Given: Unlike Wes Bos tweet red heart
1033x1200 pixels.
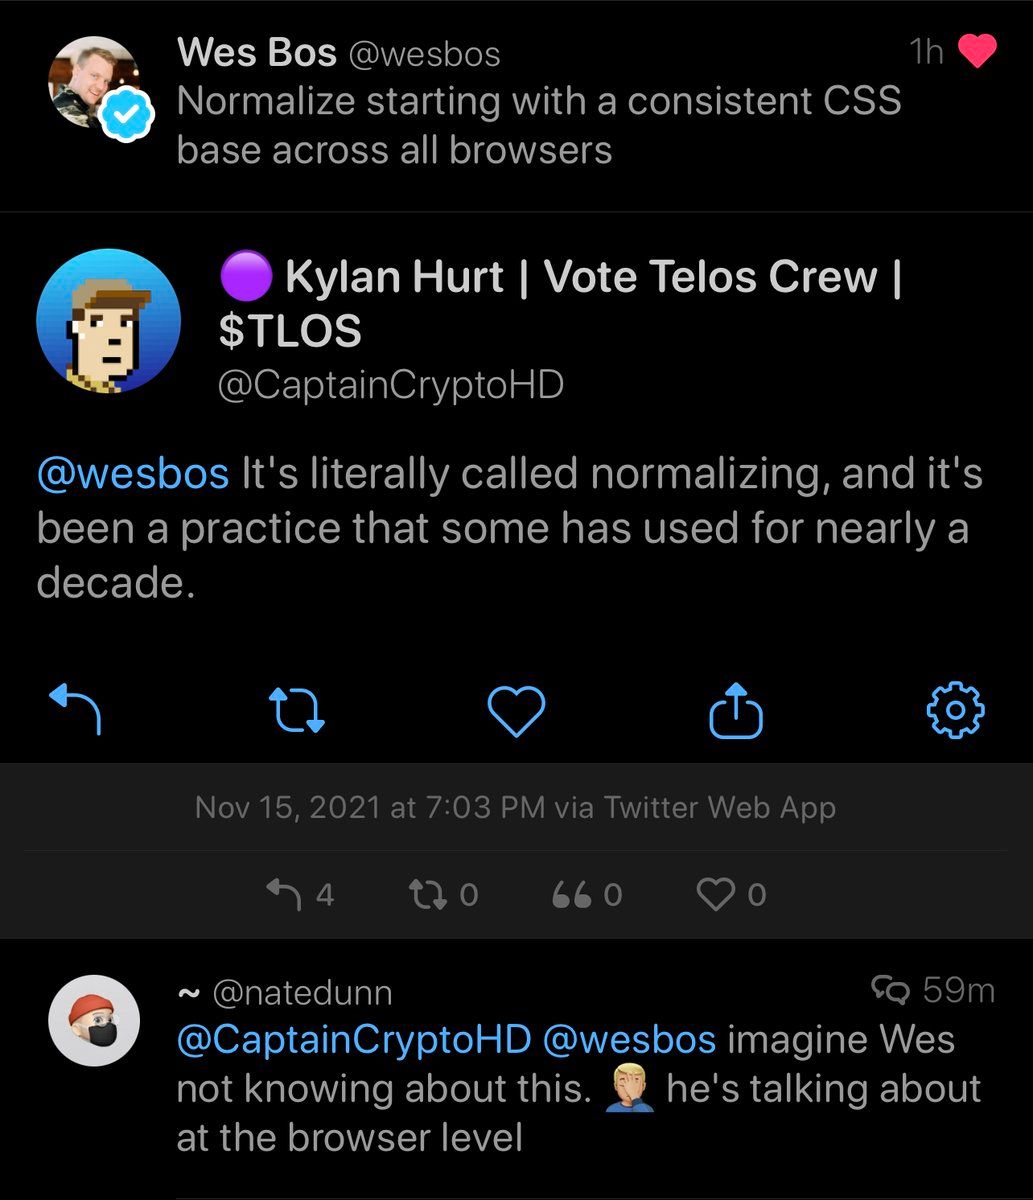Looking at the screenshot, I should [976, 53].
